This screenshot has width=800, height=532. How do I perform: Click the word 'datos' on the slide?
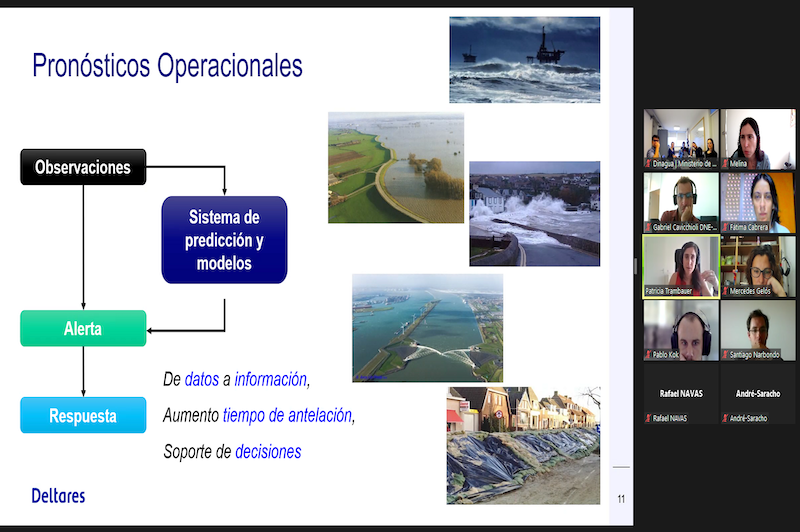202,379
